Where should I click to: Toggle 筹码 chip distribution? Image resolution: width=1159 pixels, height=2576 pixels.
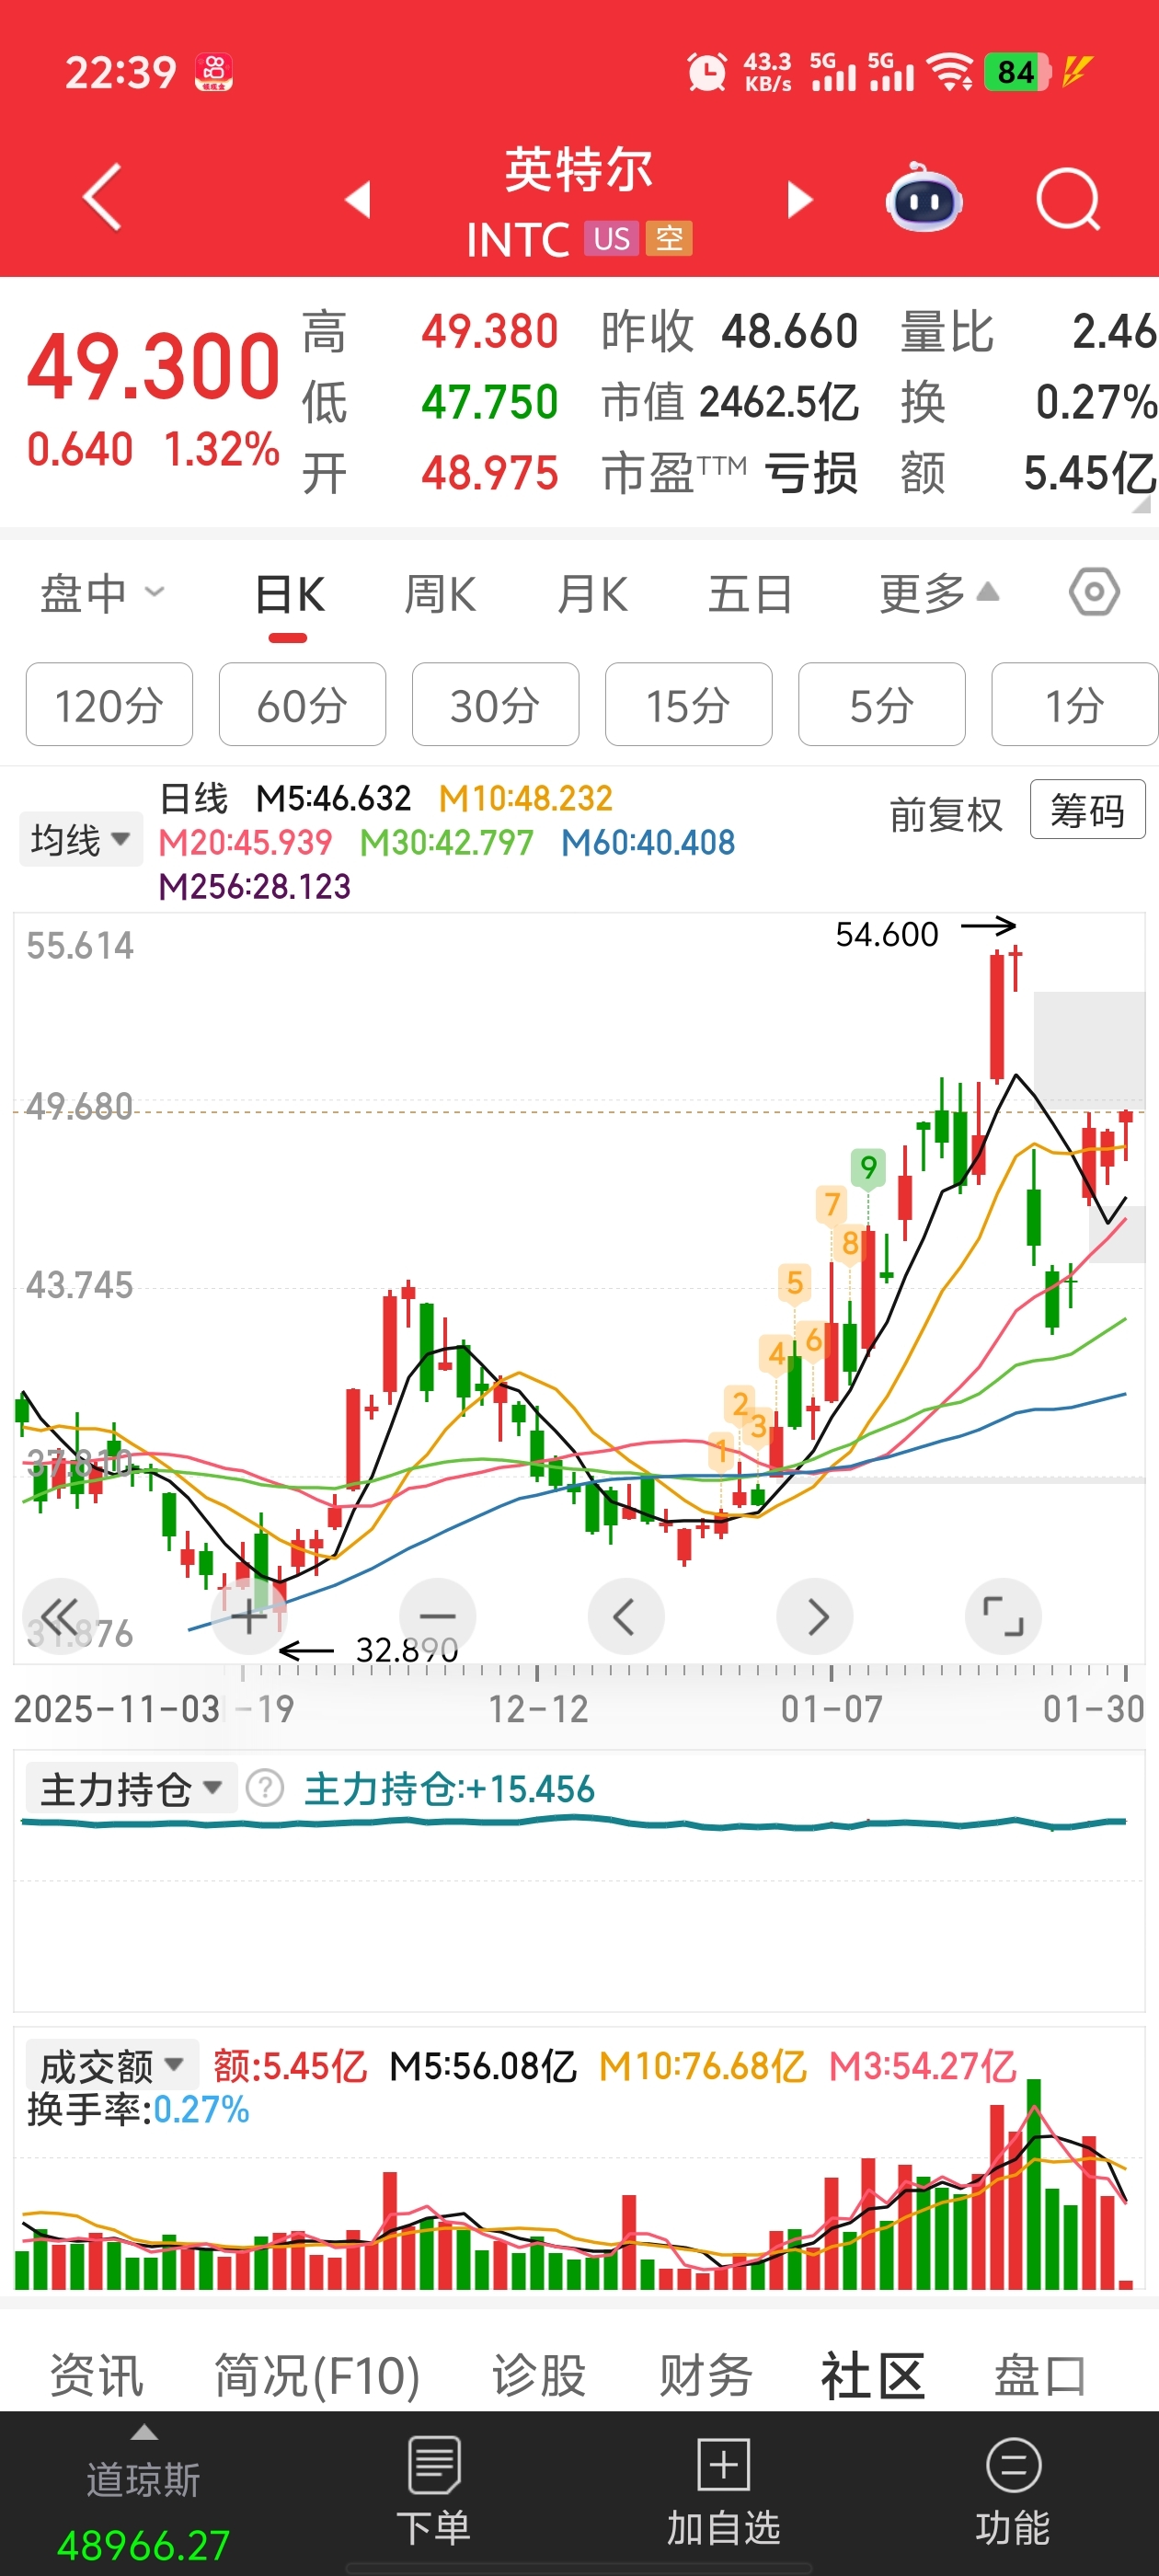1087,809
